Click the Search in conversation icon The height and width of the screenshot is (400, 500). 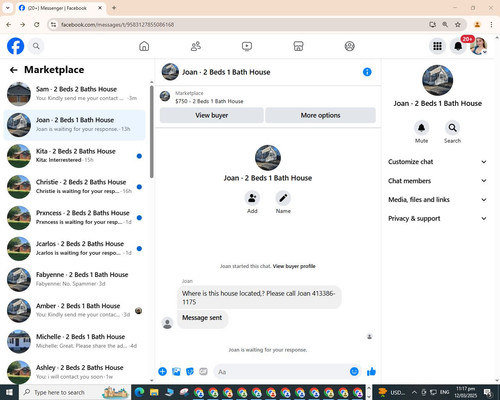[x=452, y=128]
